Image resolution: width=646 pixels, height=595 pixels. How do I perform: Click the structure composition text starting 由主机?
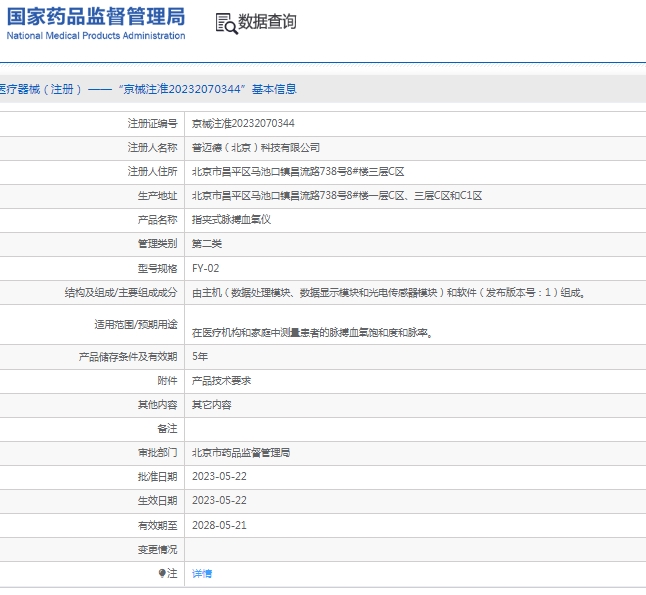coord(389,293)
